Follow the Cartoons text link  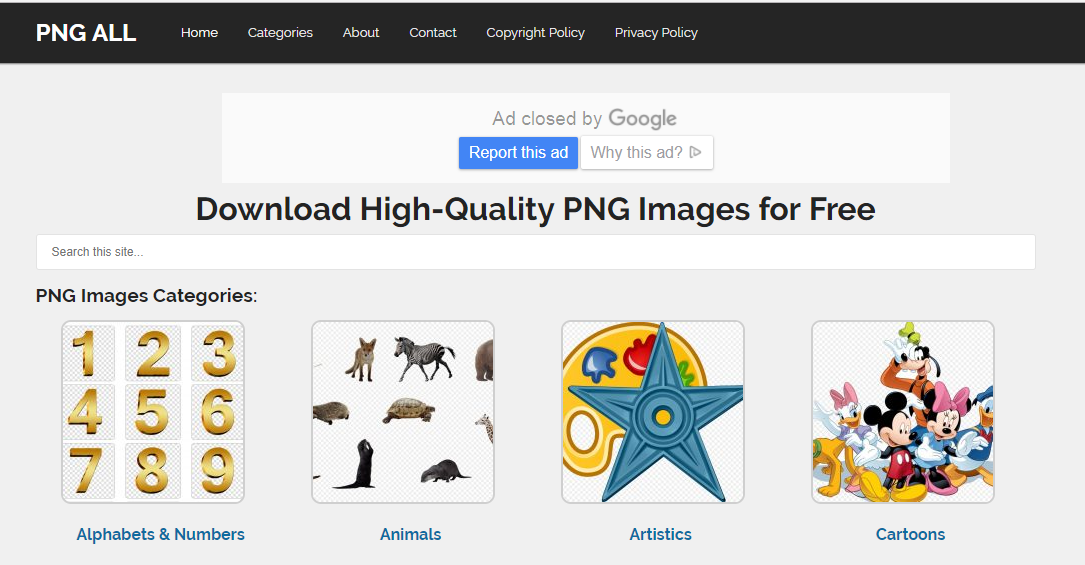(x=910, y=535)
